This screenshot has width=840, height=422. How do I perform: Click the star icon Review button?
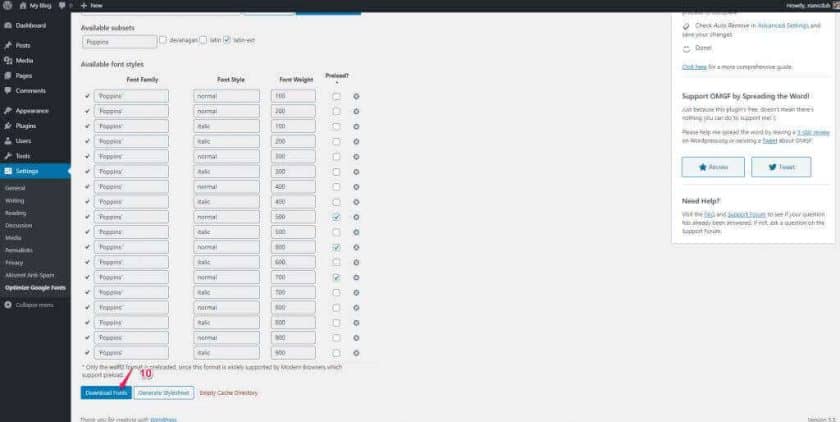tap(713, 167)
